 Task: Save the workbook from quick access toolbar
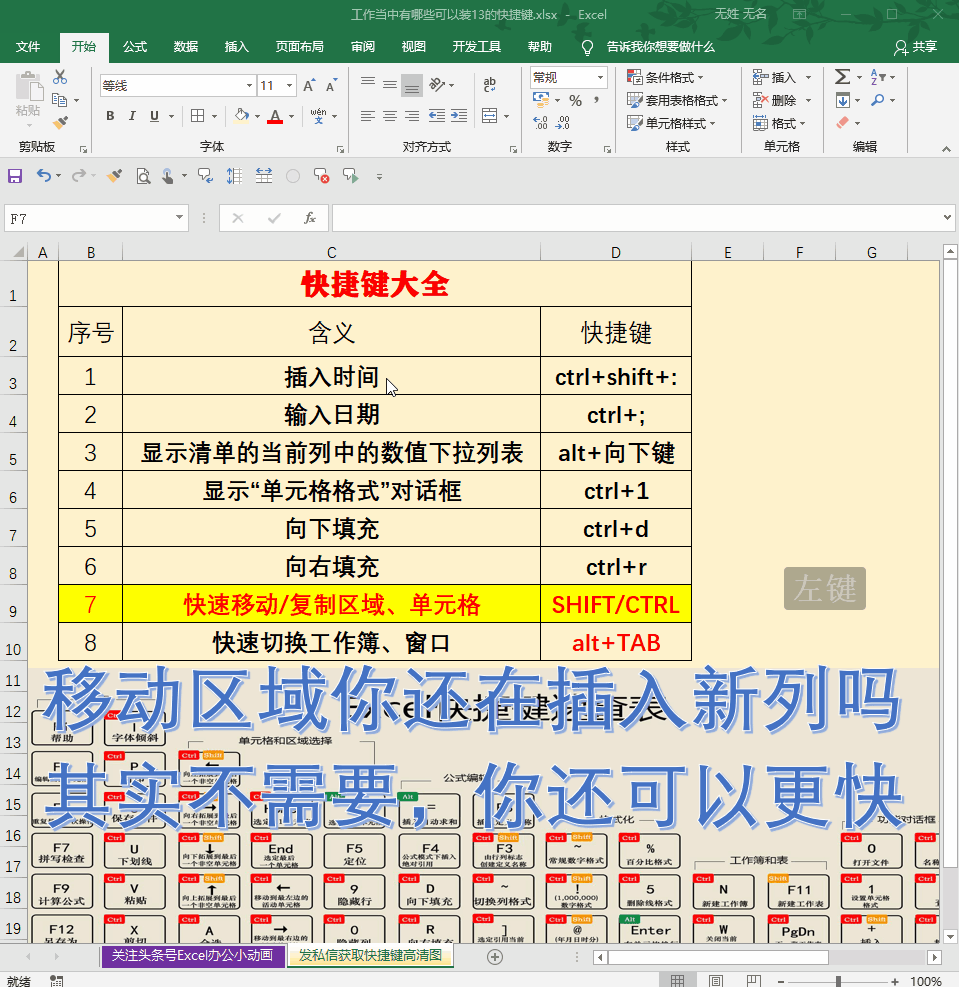click(14, 176)
